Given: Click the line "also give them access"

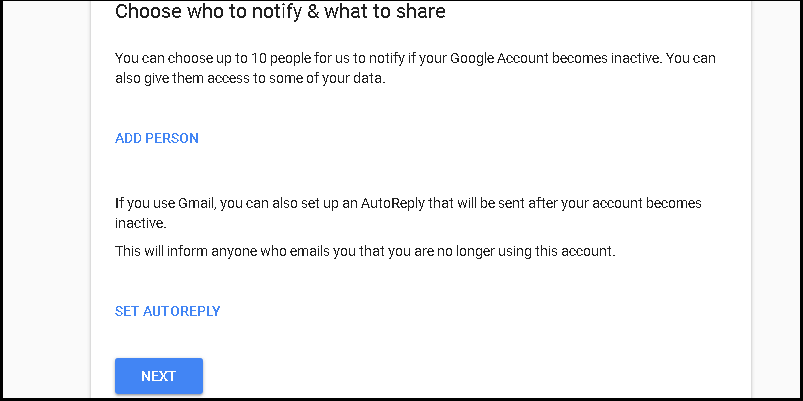Looking at the screenshot, I should click(x=250, y=80).
